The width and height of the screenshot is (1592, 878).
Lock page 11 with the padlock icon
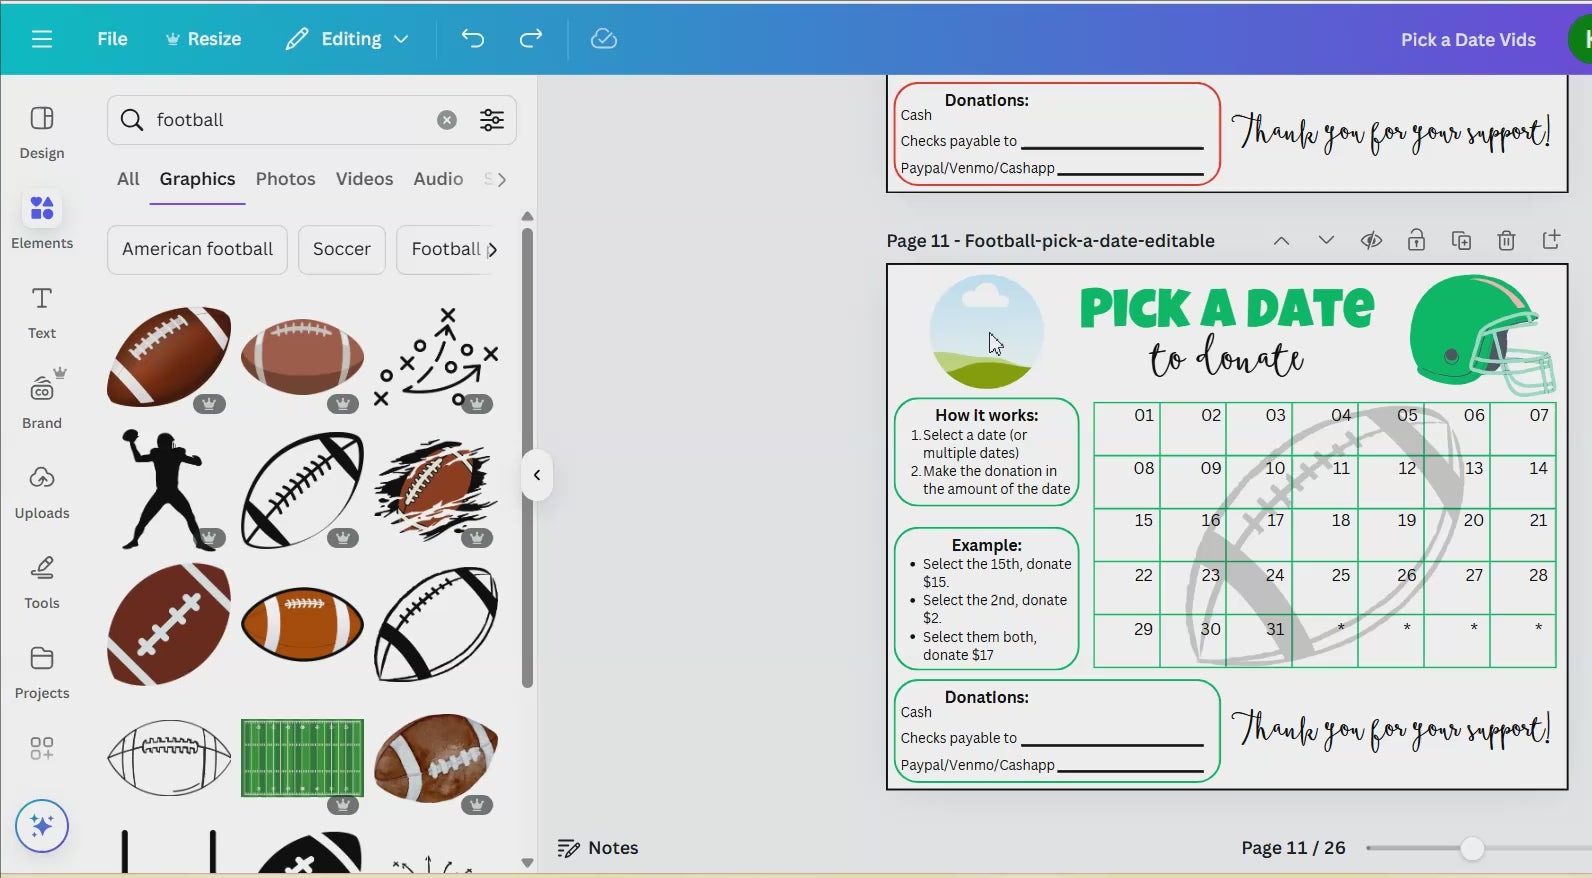1416,240
